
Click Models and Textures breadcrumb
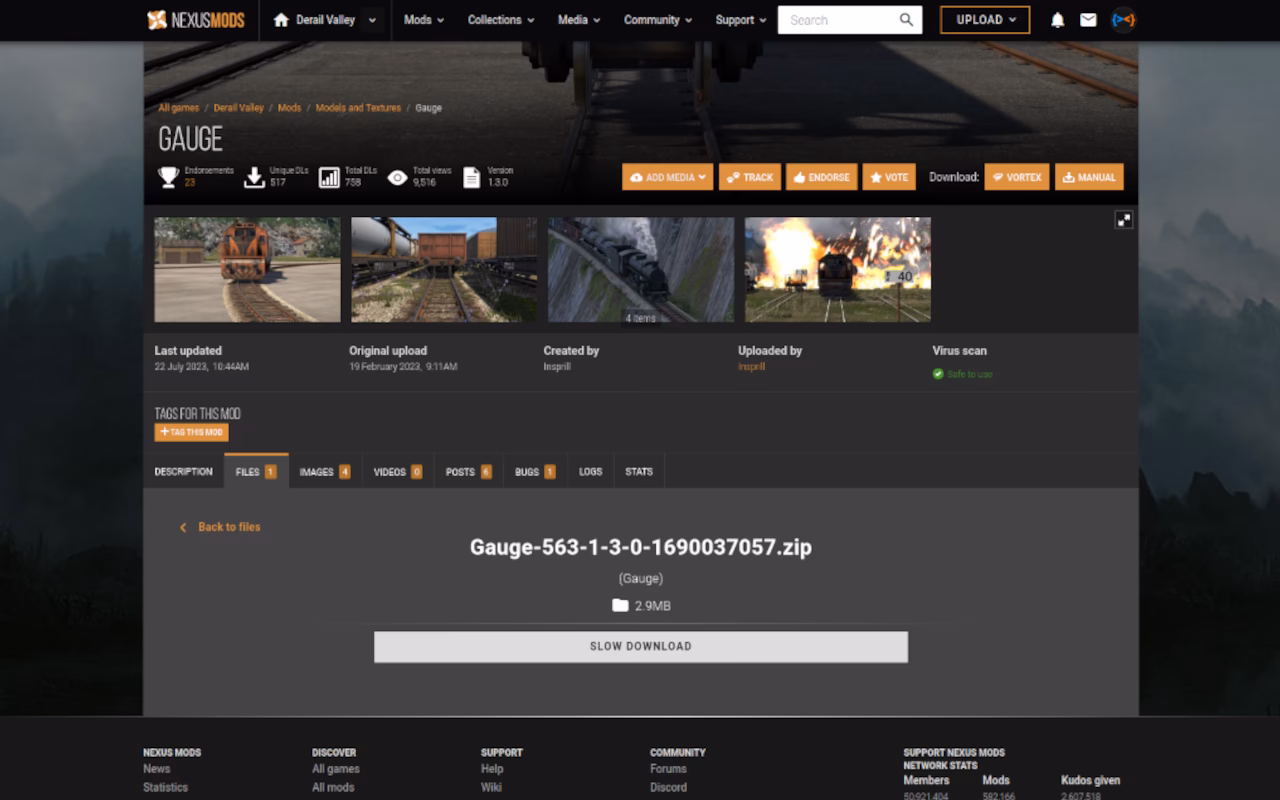pyautogui.click(x=358, y=108)
